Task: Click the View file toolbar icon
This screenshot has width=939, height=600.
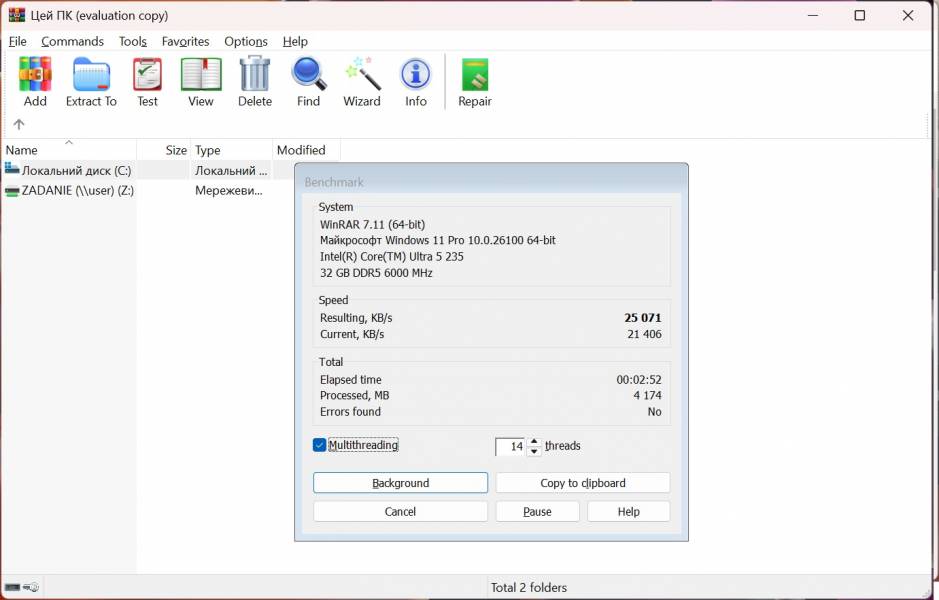Action: pyautogui.click(x=201, y=74)
